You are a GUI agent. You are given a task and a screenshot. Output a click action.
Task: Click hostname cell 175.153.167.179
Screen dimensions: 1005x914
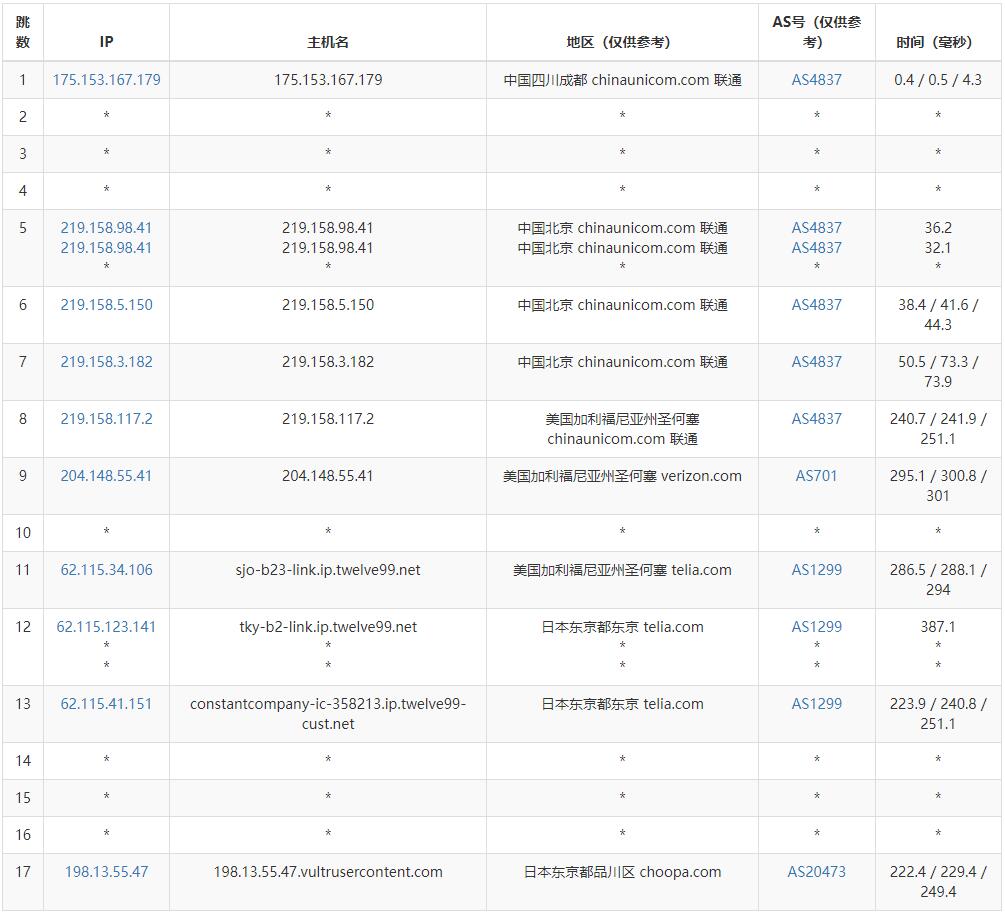(328, 80)
